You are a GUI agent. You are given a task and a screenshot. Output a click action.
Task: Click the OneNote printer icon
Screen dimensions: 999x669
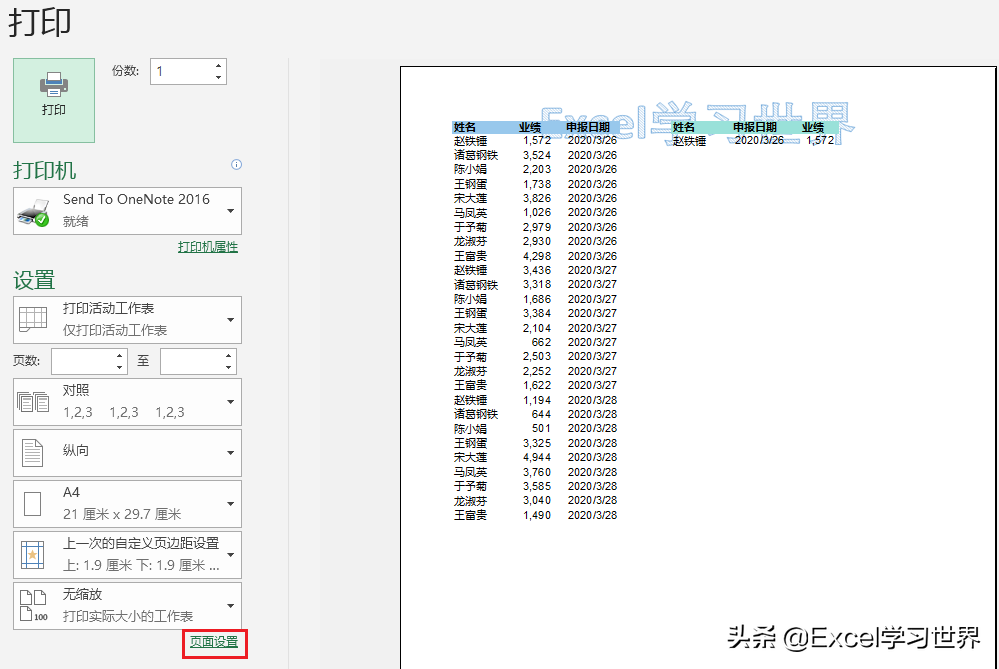coord(33,212)
